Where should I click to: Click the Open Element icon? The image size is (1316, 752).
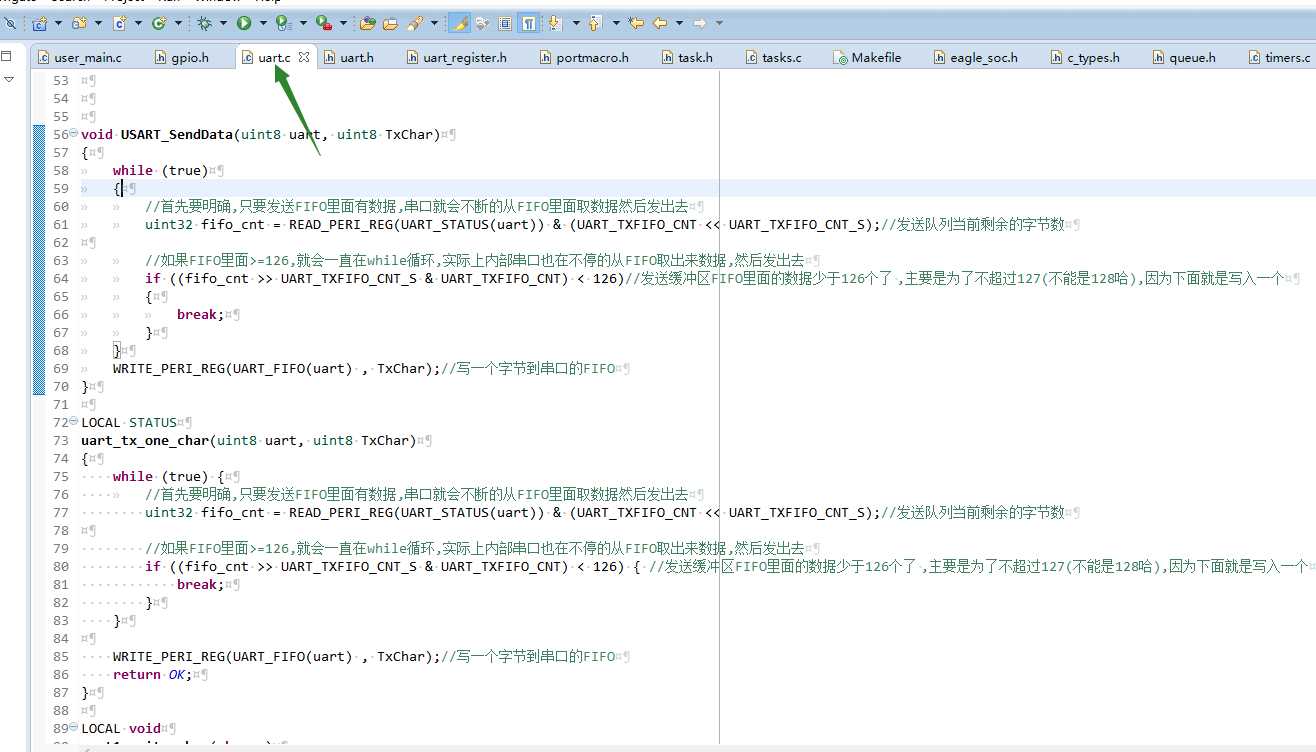point(367,22)
